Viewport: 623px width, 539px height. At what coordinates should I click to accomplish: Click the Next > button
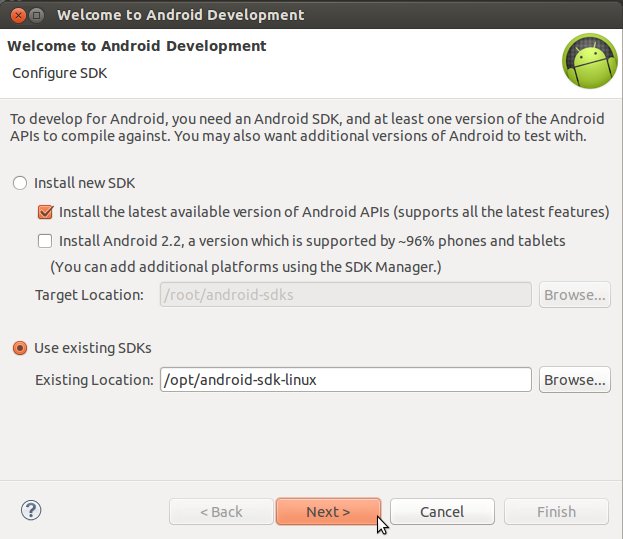click(x=328, y=512)
